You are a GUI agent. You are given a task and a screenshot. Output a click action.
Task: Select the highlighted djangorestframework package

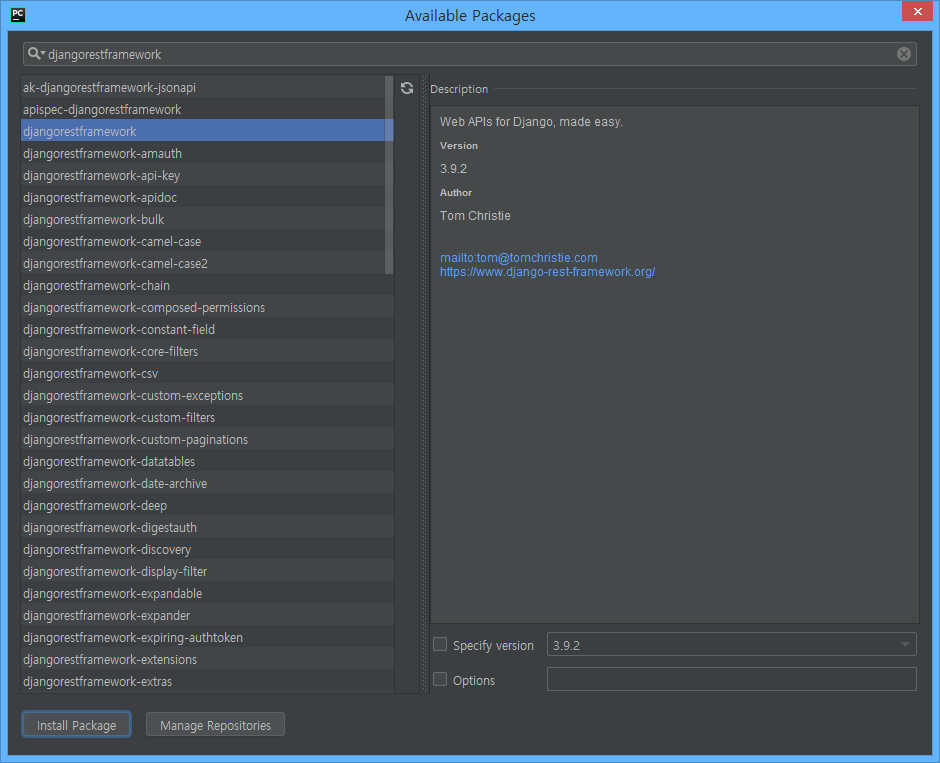pos(207,131)
